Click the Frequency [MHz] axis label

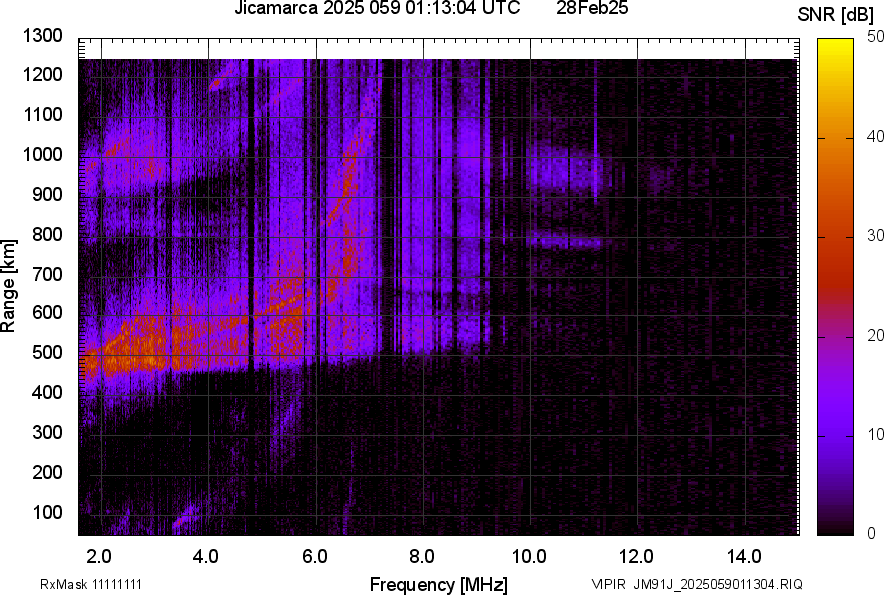[x=438, y=584]
